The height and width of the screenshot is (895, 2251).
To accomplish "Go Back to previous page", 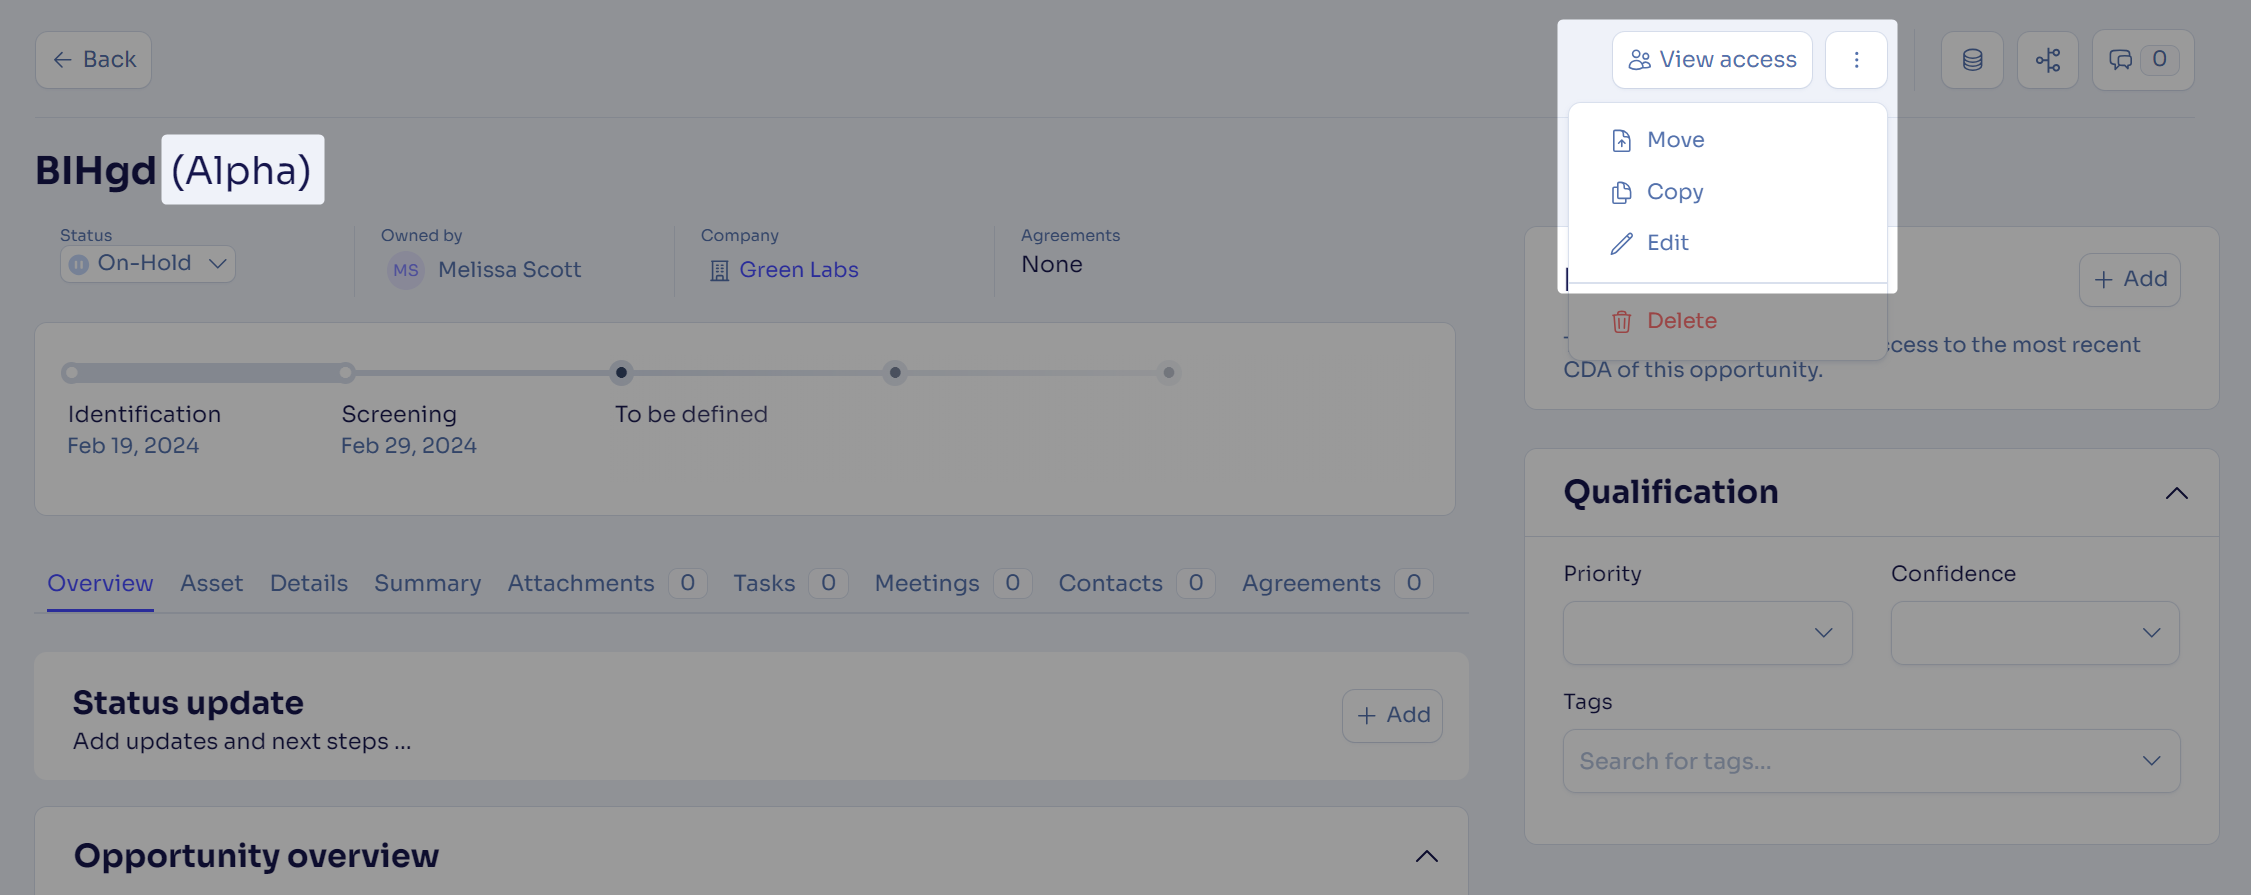I will pyautogui.click(x=94, y=60).
